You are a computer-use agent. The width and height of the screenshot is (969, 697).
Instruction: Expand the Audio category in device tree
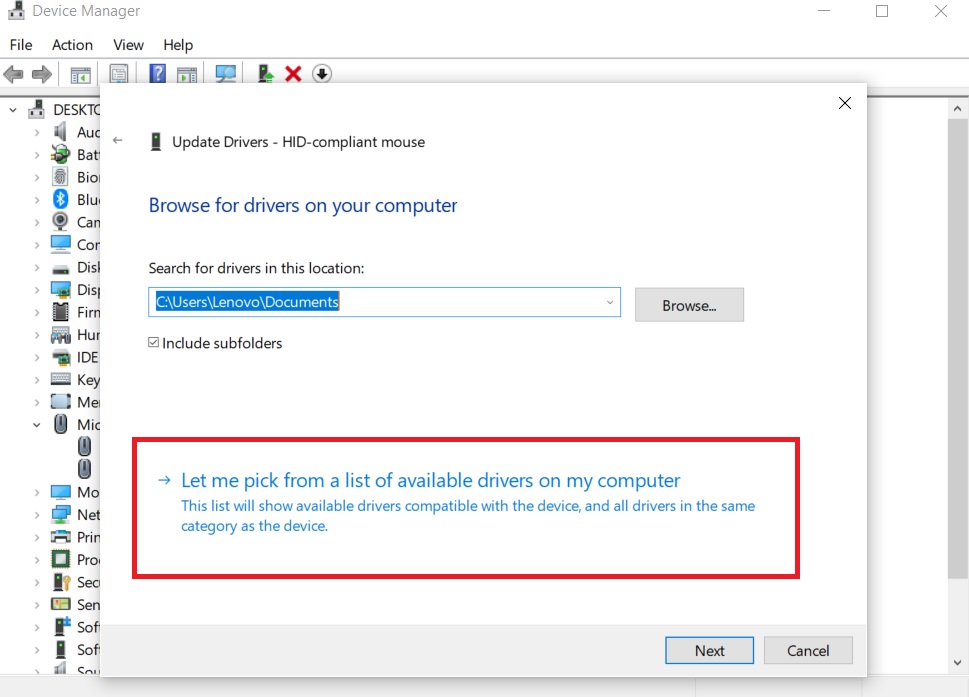tap(37, 132)
